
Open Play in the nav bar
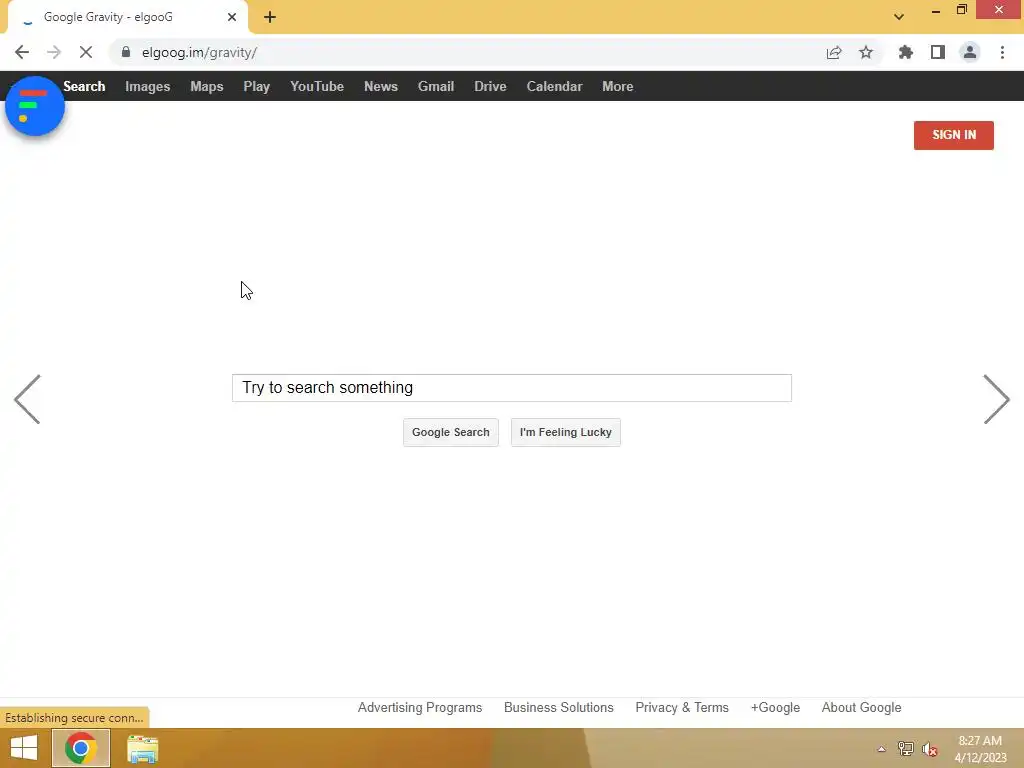[257, 86]
